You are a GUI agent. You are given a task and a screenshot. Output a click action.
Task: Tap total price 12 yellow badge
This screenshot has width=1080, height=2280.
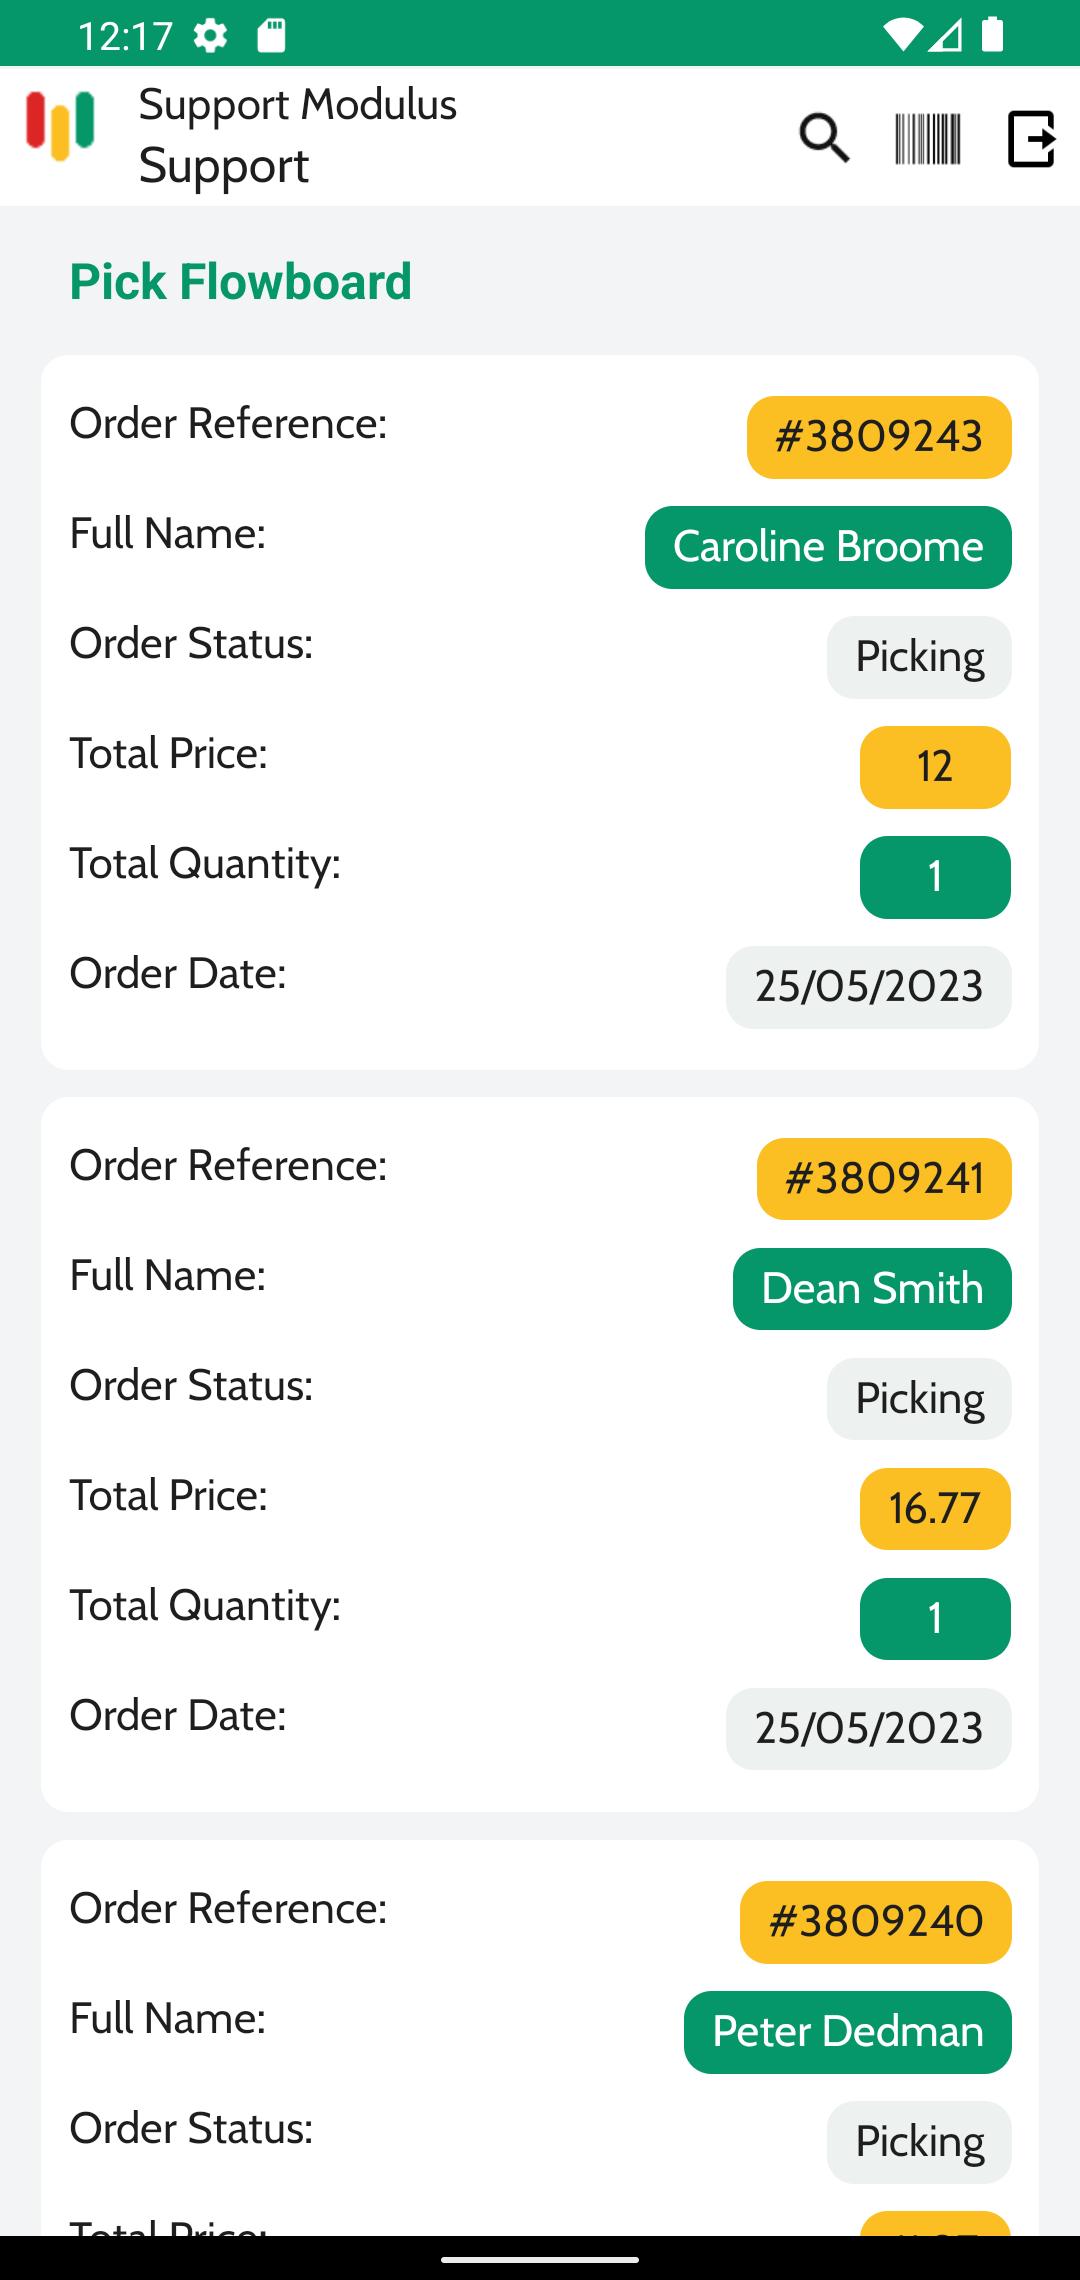(x=935, y=767)
